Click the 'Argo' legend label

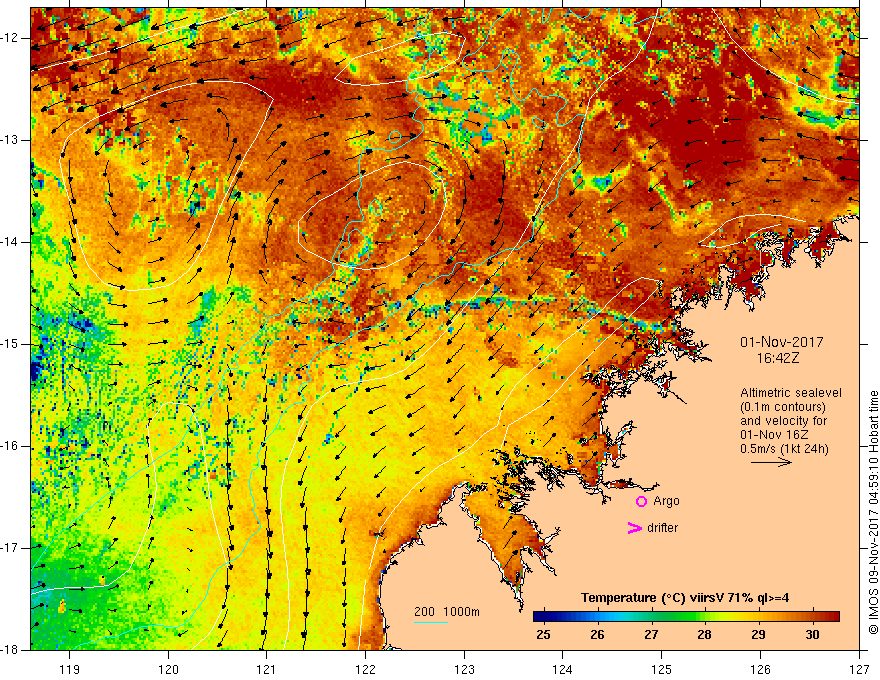click(666, 501)
